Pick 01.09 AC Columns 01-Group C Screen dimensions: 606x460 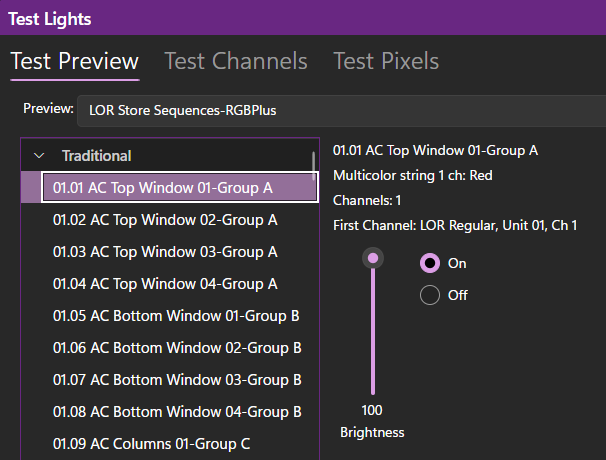151,443
